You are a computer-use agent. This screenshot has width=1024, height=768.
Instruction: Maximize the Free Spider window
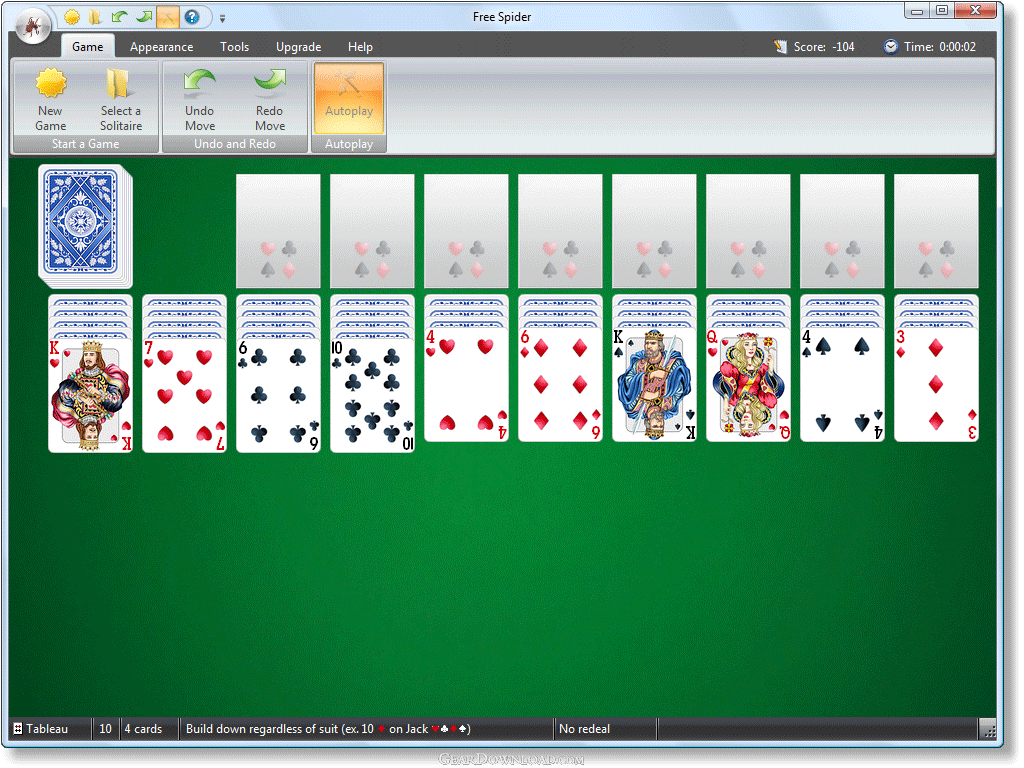coord(942,11)
